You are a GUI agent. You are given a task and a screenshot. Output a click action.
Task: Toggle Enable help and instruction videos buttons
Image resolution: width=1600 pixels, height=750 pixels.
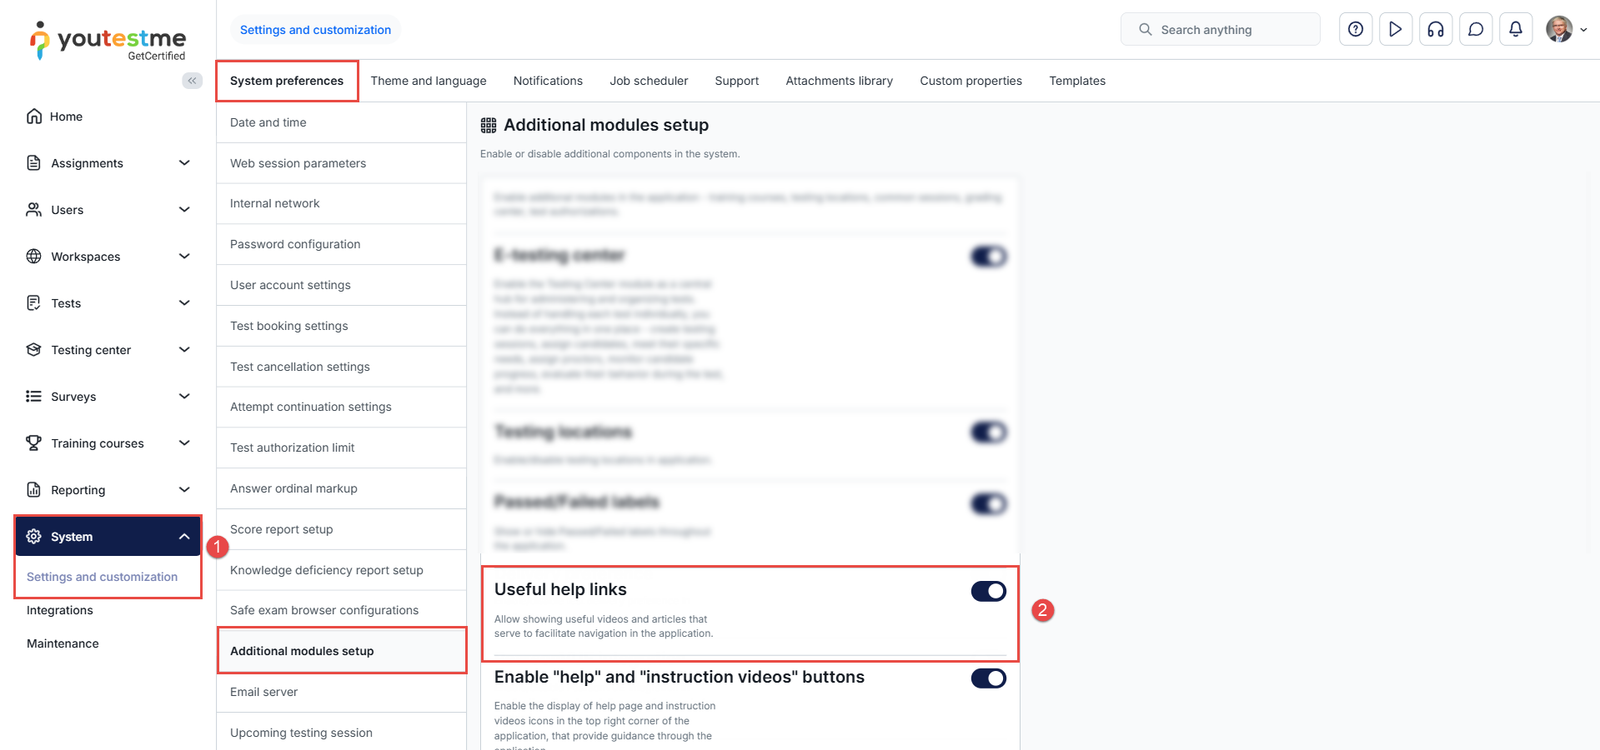tap(988, 678)
